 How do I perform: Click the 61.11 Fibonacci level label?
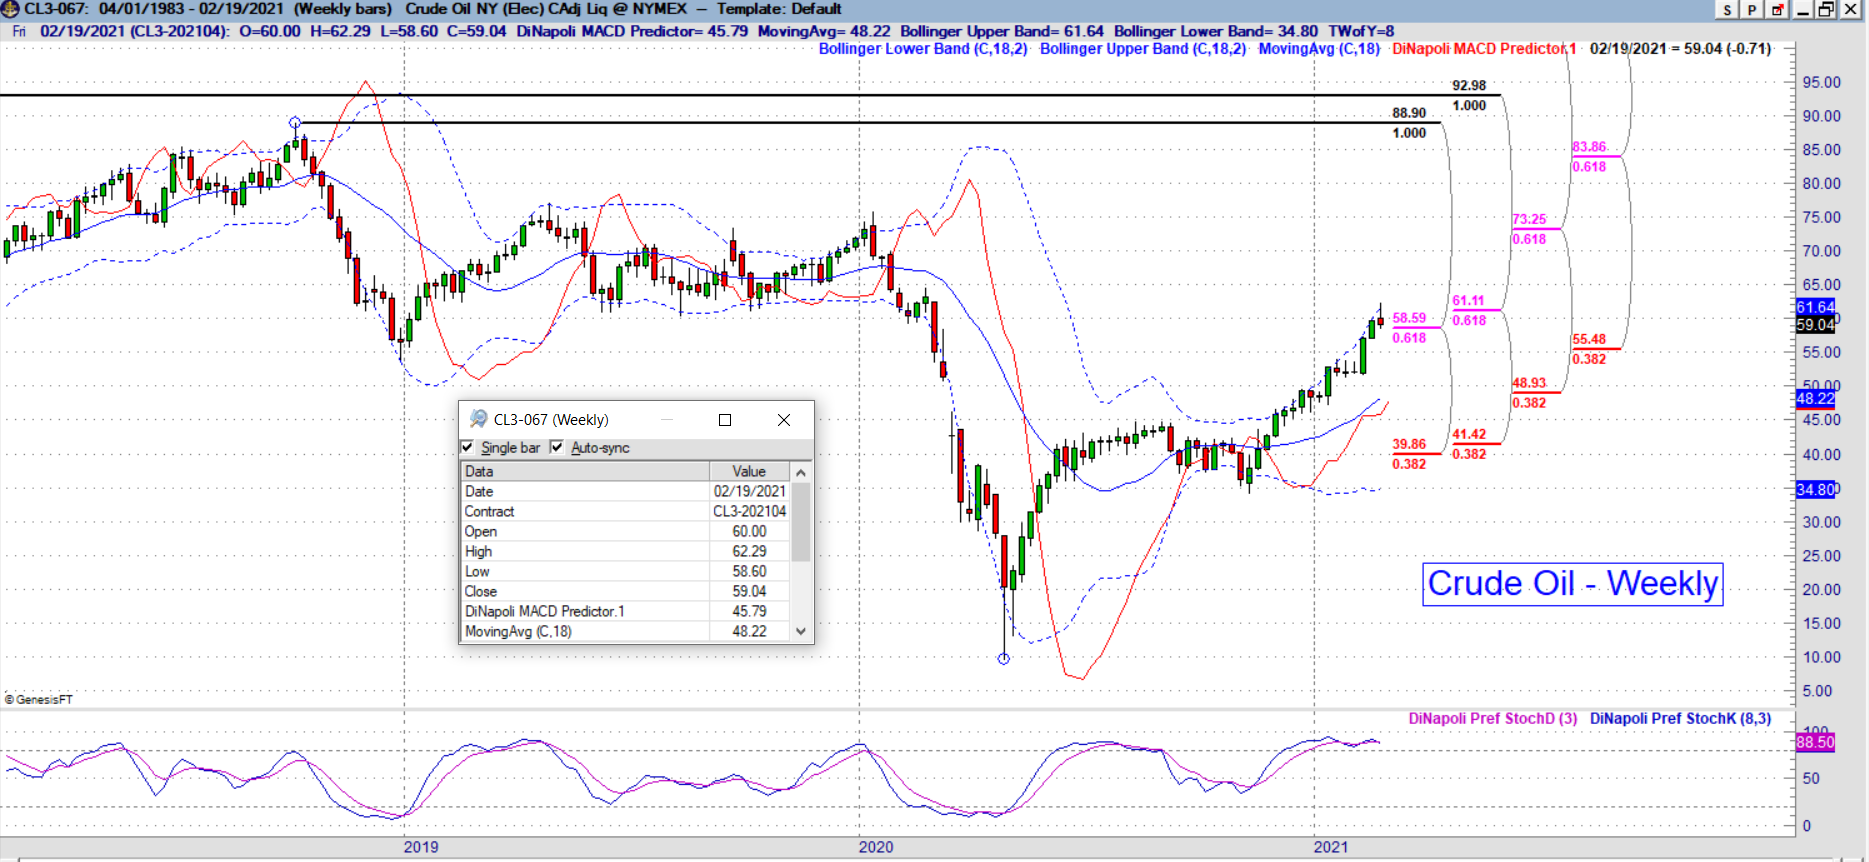tap(1469, 301)
